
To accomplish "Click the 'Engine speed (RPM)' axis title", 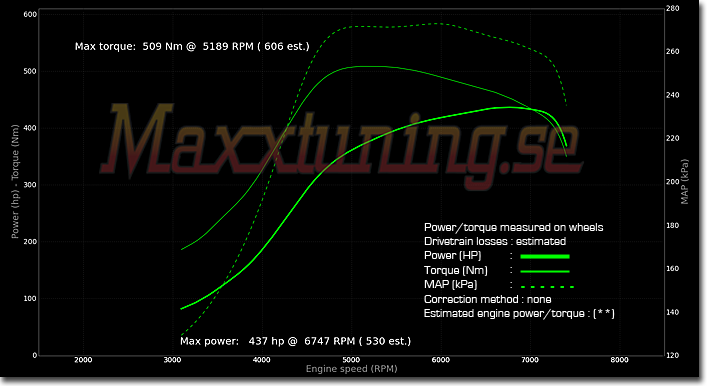I will pyautogui.click(x=351, y=369).
